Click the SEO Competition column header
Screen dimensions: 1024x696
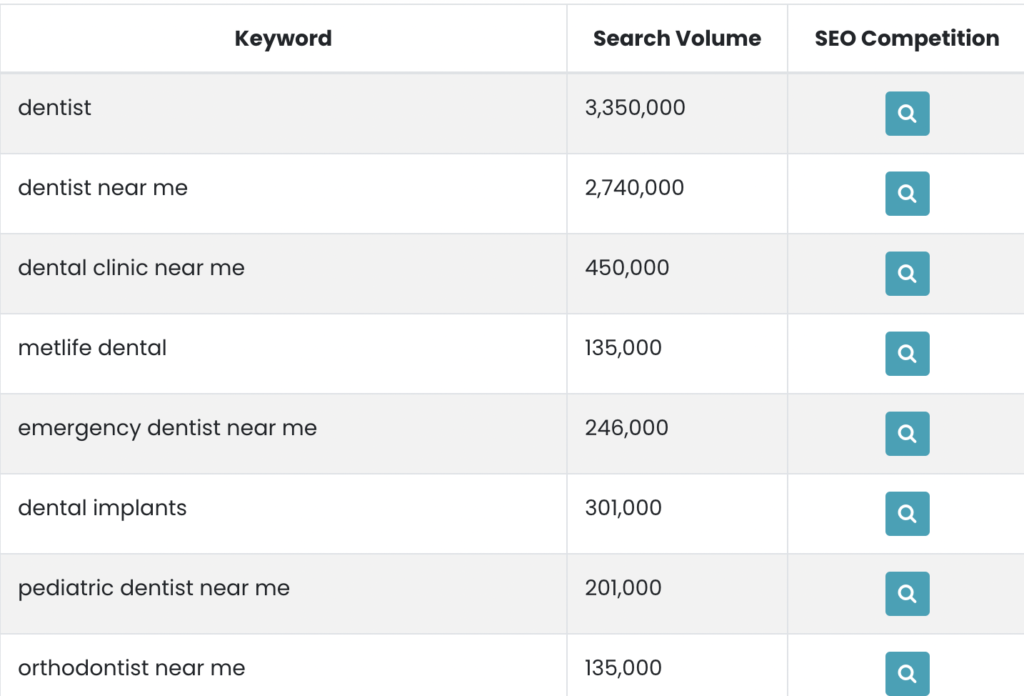tap(907, 39)
